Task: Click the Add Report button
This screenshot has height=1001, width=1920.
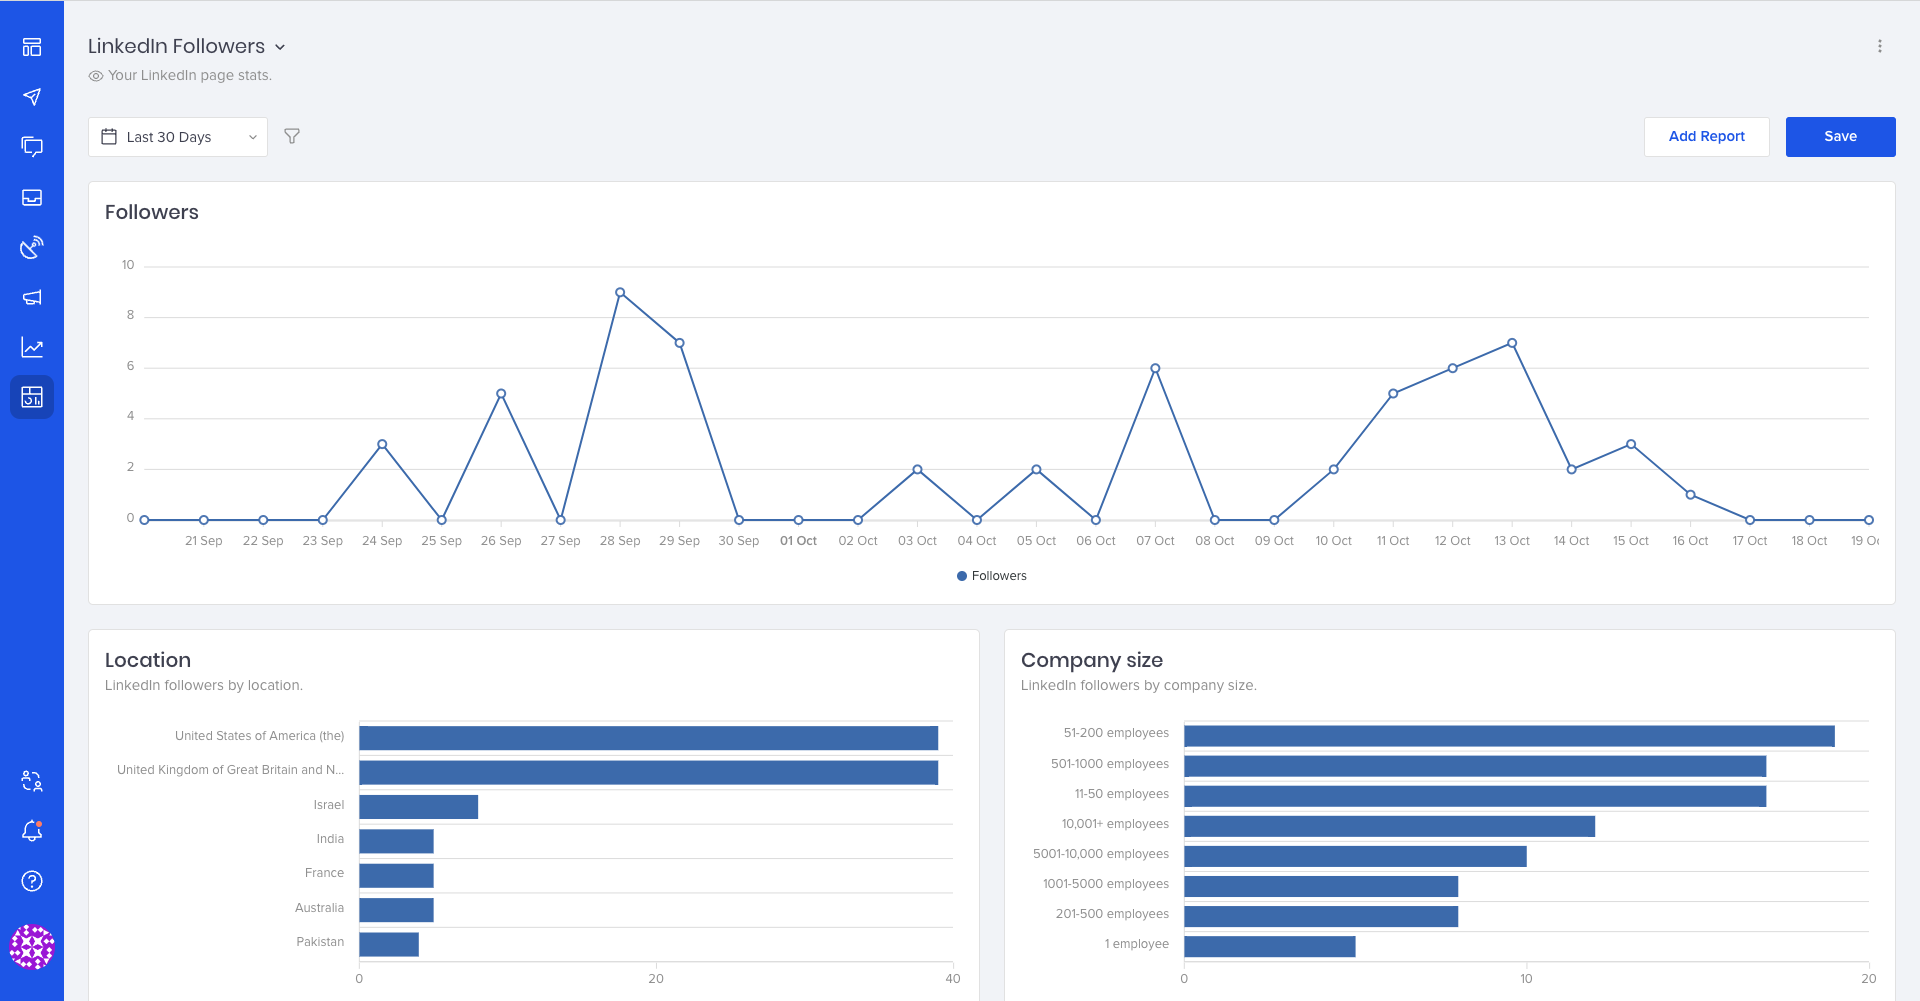Action: pyautogui.click(x=1706, y=136)
